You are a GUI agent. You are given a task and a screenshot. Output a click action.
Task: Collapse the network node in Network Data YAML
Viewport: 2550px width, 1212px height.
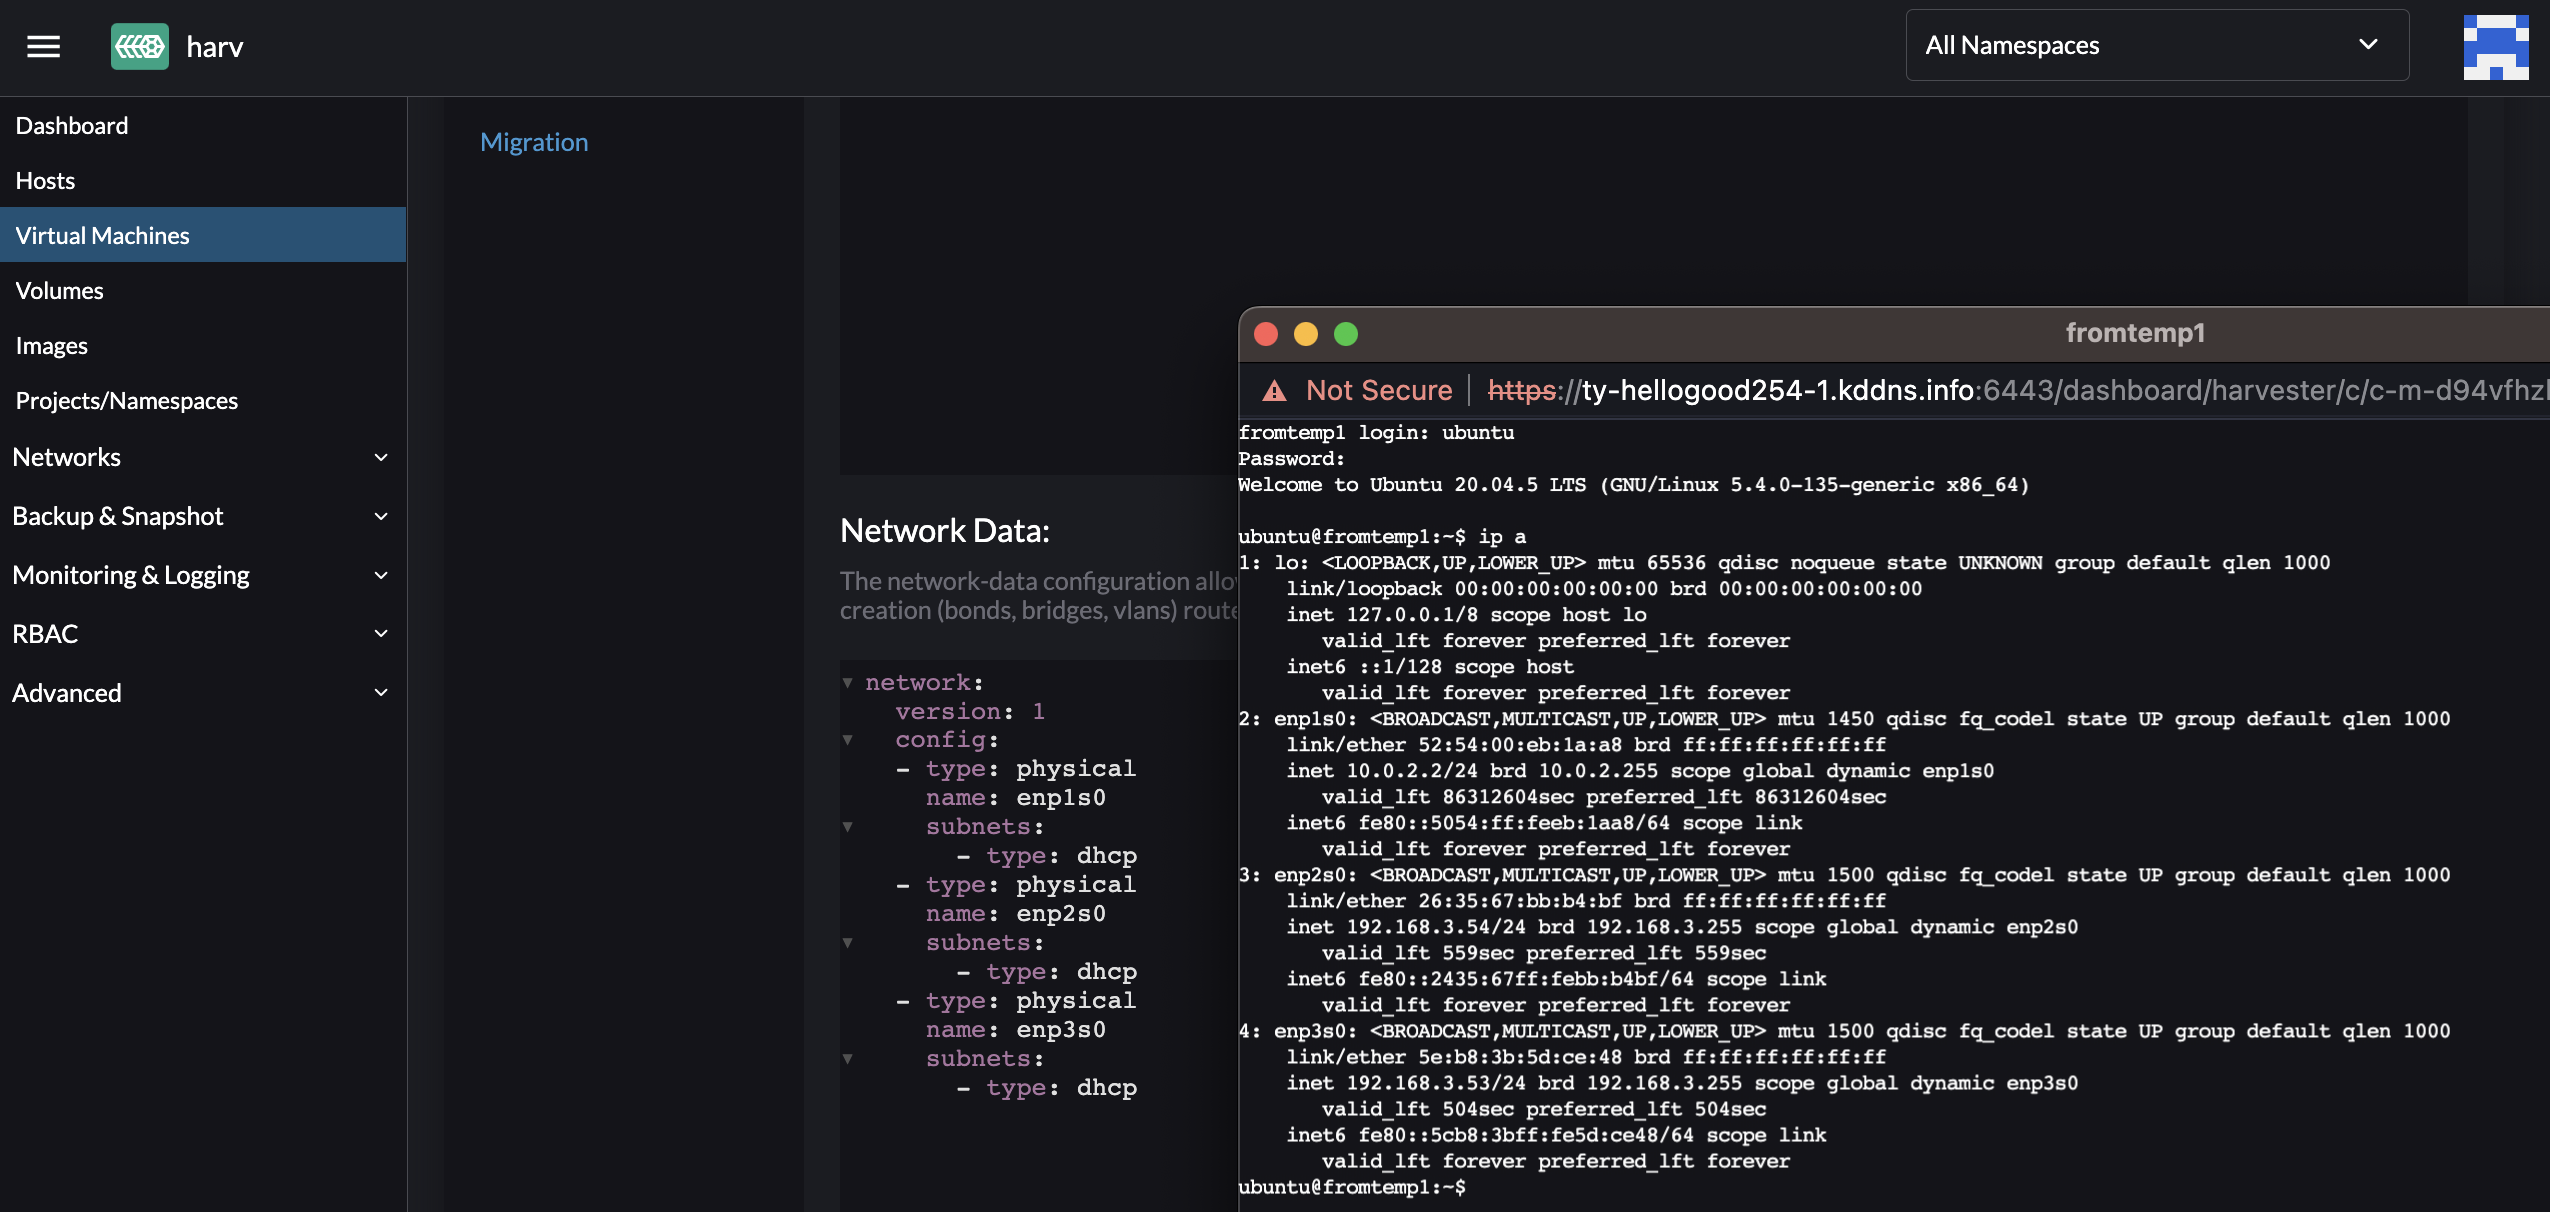(849, 682)
